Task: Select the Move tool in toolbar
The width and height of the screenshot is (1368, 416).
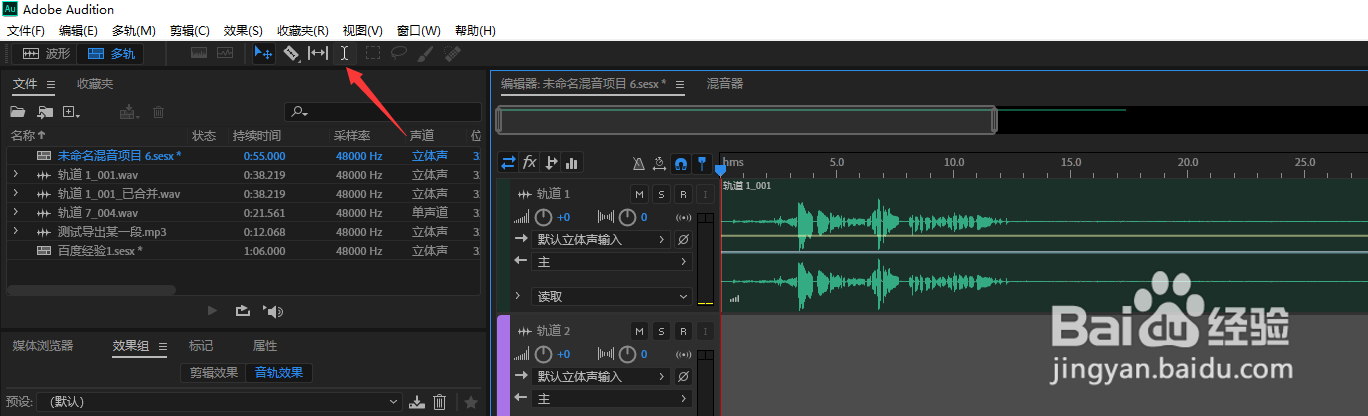Action: point(264,53)
